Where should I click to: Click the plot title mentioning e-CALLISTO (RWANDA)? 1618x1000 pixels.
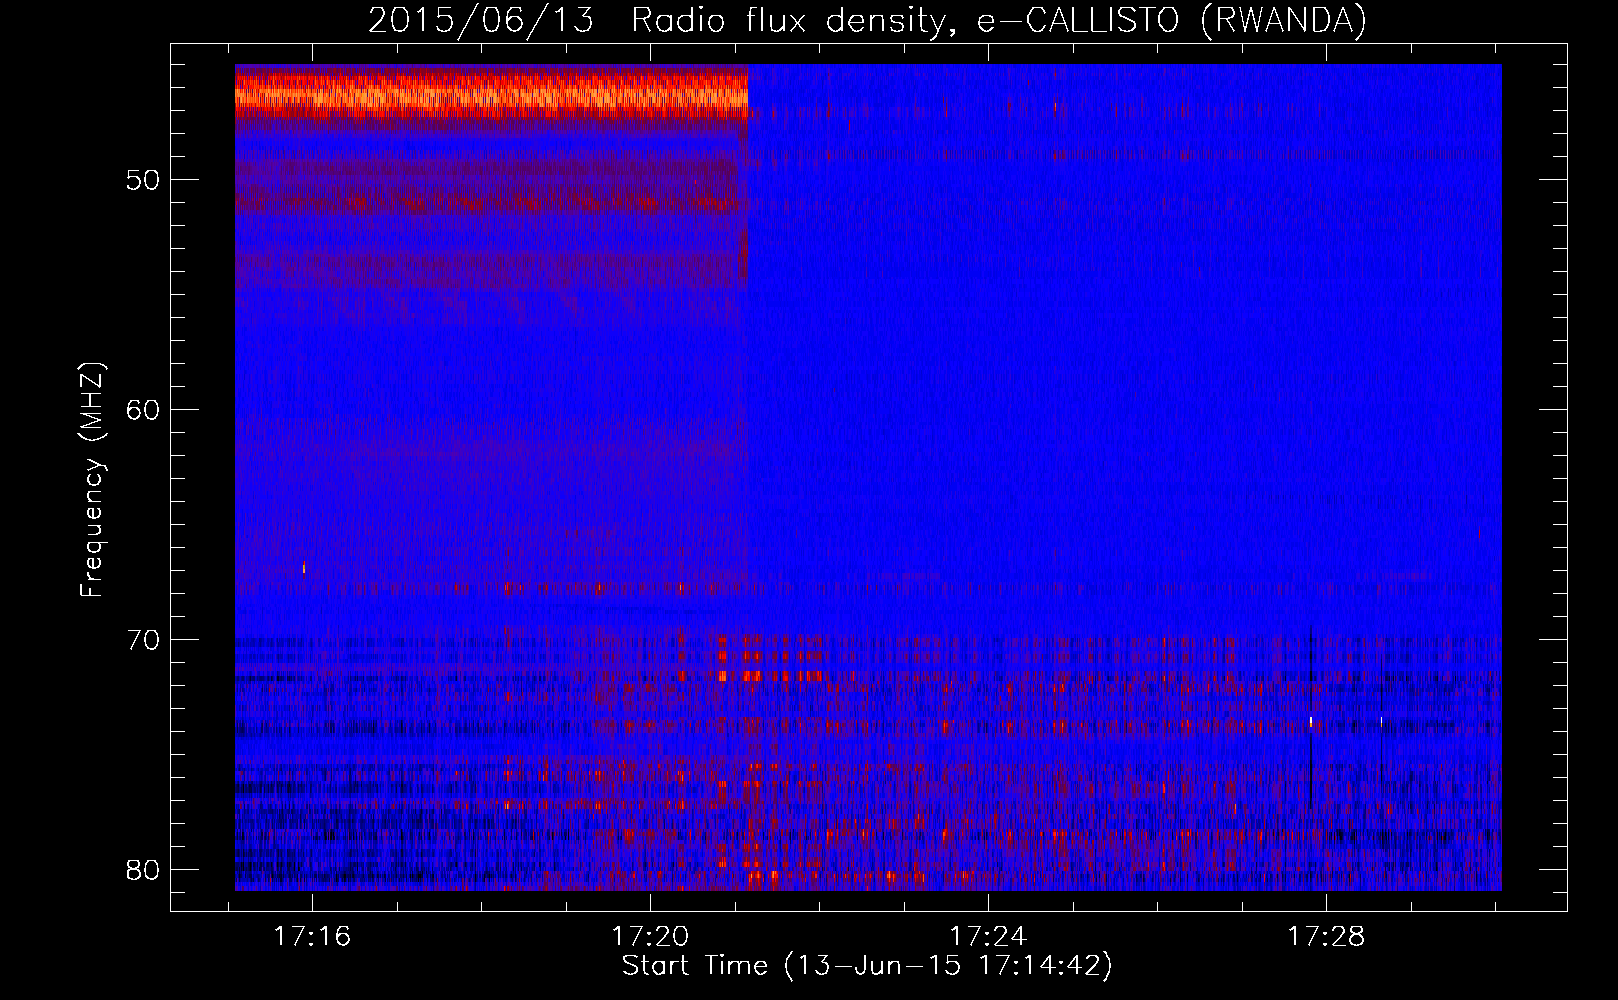click(x=867, y=20)
